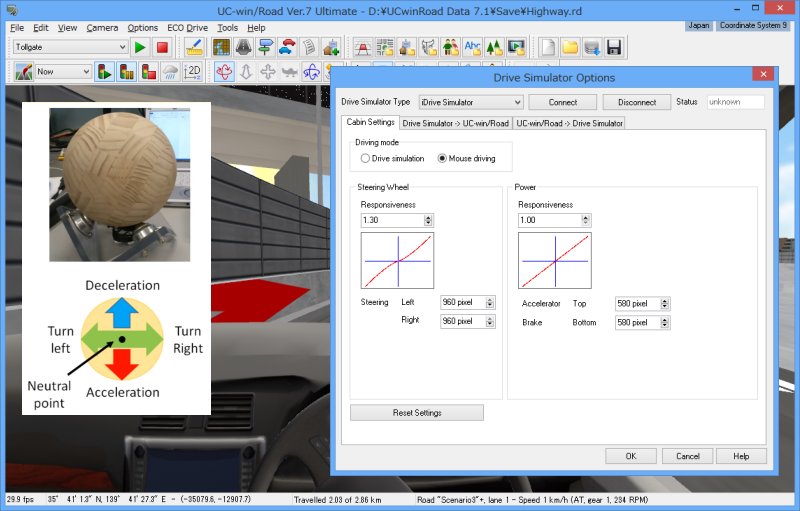The image size is (800, 511).
Task: Save project with the floppy disk icon
Action: tap(614, 47)
